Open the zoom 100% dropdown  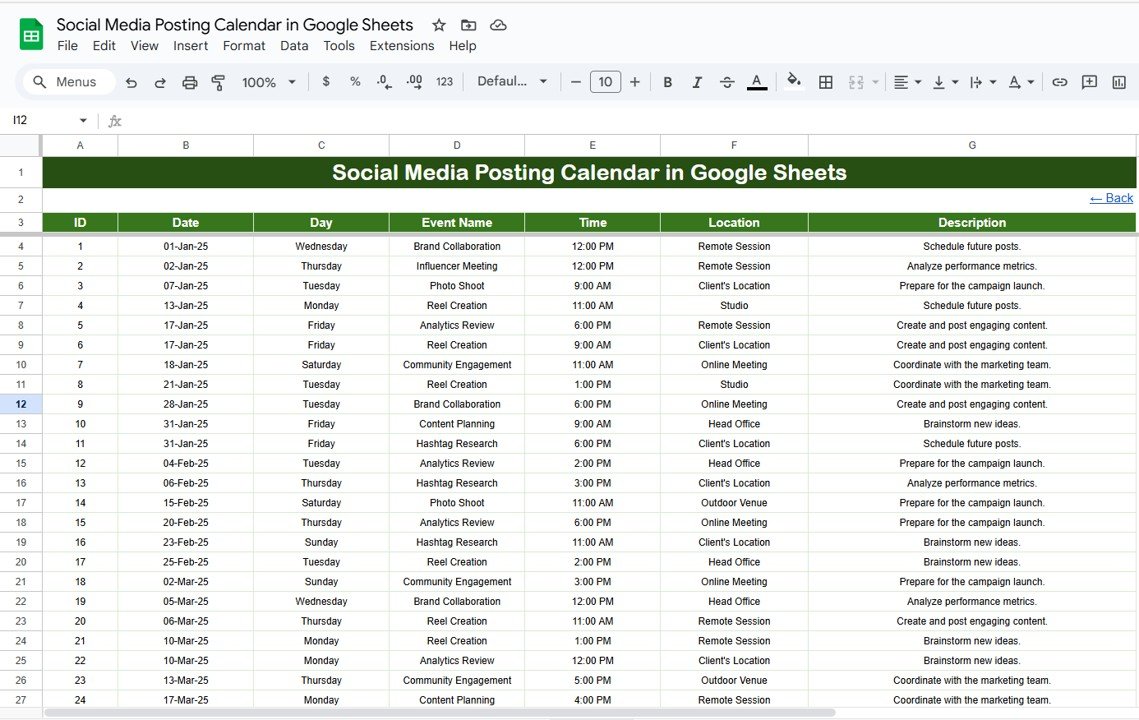(x=269, y=82)
